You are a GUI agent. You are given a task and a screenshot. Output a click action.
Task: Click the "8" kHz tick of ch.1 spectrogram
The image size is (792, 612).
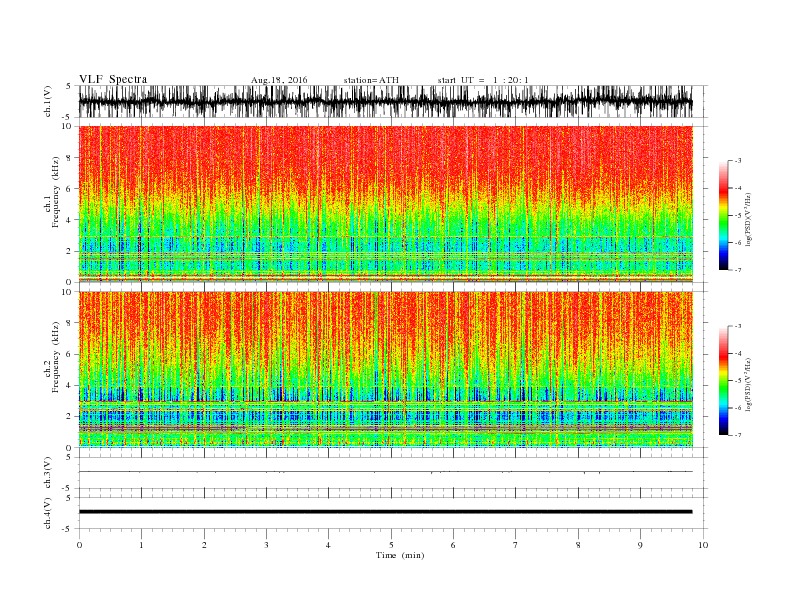pyautogui.click(x=70, y=158)
